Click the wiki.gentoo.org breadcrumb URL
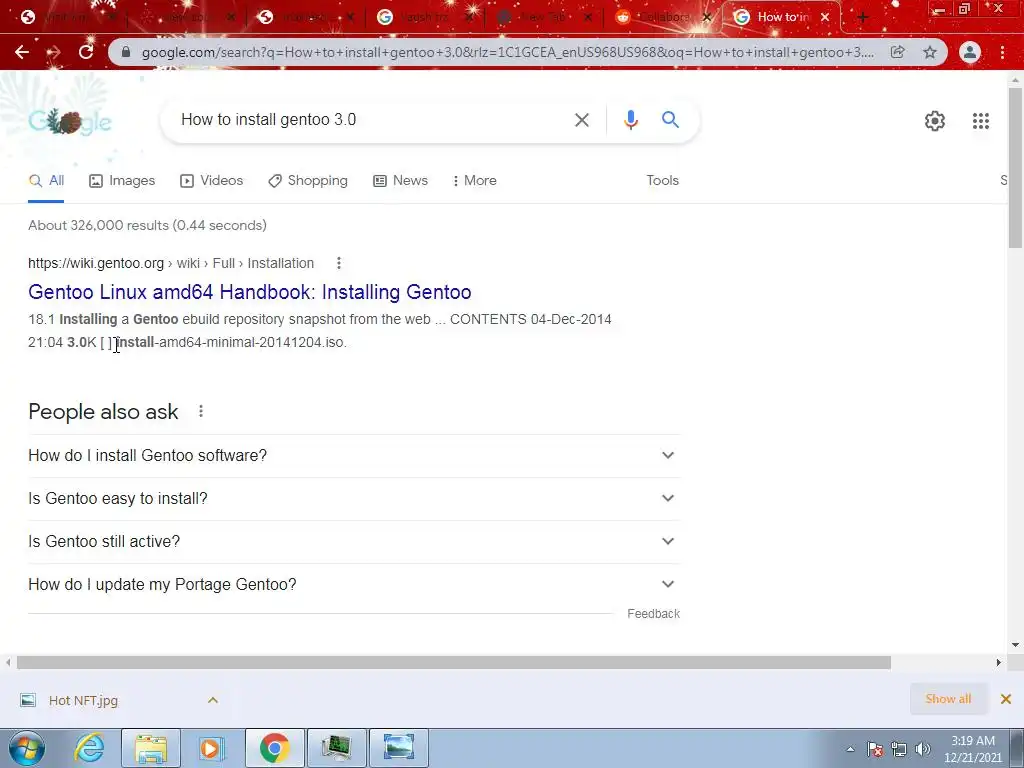This screenshot has width=1024, height=768. pos(171,263)
